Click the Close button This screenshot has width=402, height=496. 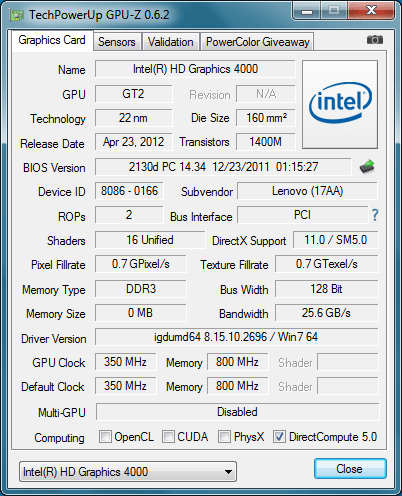click(350, 469)
